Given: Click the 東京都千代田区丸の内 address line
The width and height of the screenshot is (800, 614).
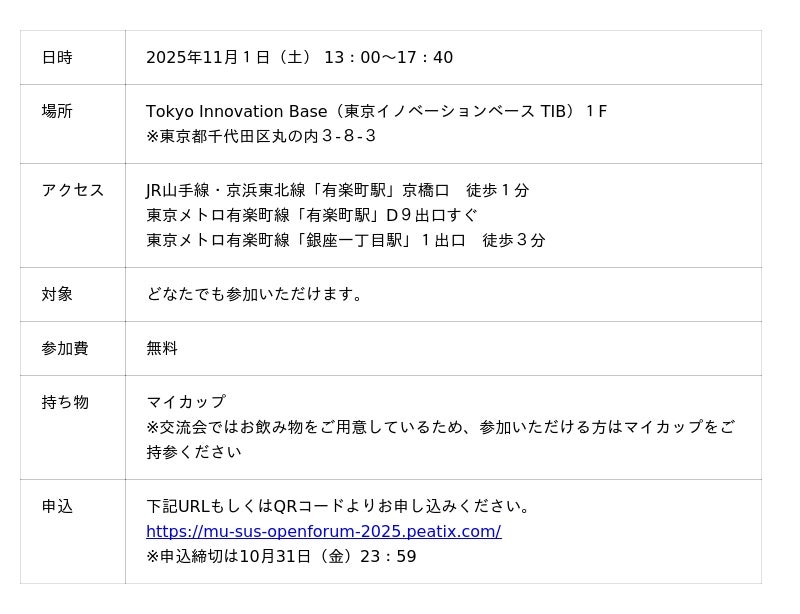Looking at the screenshot, I should tap(261, 136).
